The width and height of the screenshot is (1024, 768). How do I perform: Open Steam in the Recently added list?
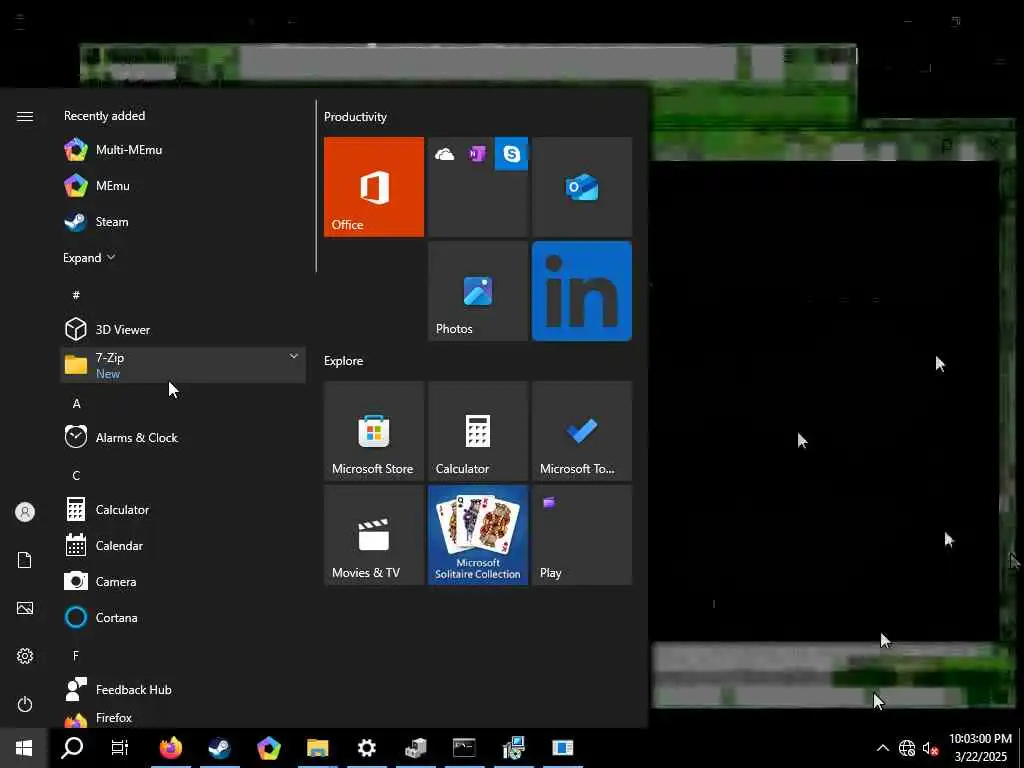[x=183, y=221]
